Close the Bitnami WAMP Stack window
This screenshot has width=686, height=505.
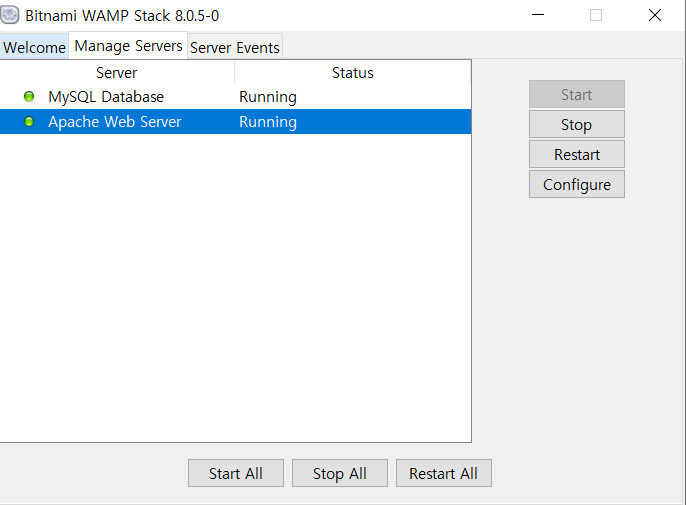[654, 15]
